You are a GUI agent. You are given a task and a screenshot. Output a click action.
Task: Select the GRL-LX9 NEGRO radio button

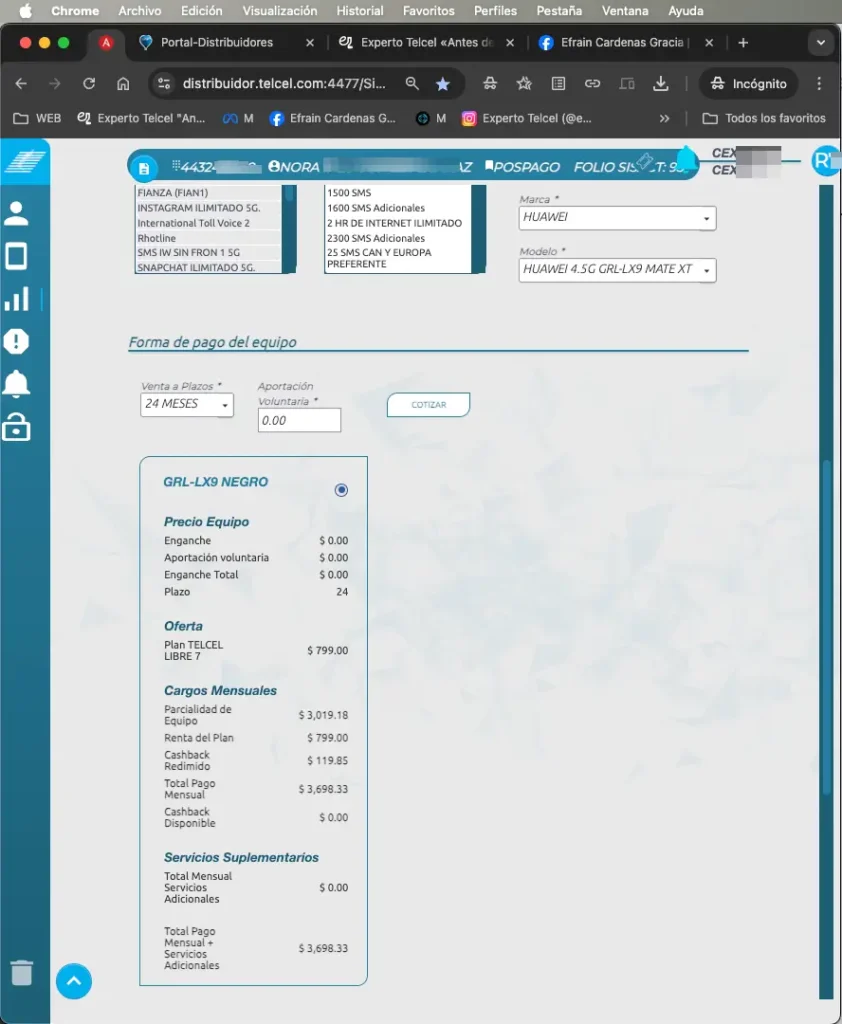pyautogui.click(x=341, y=490)
